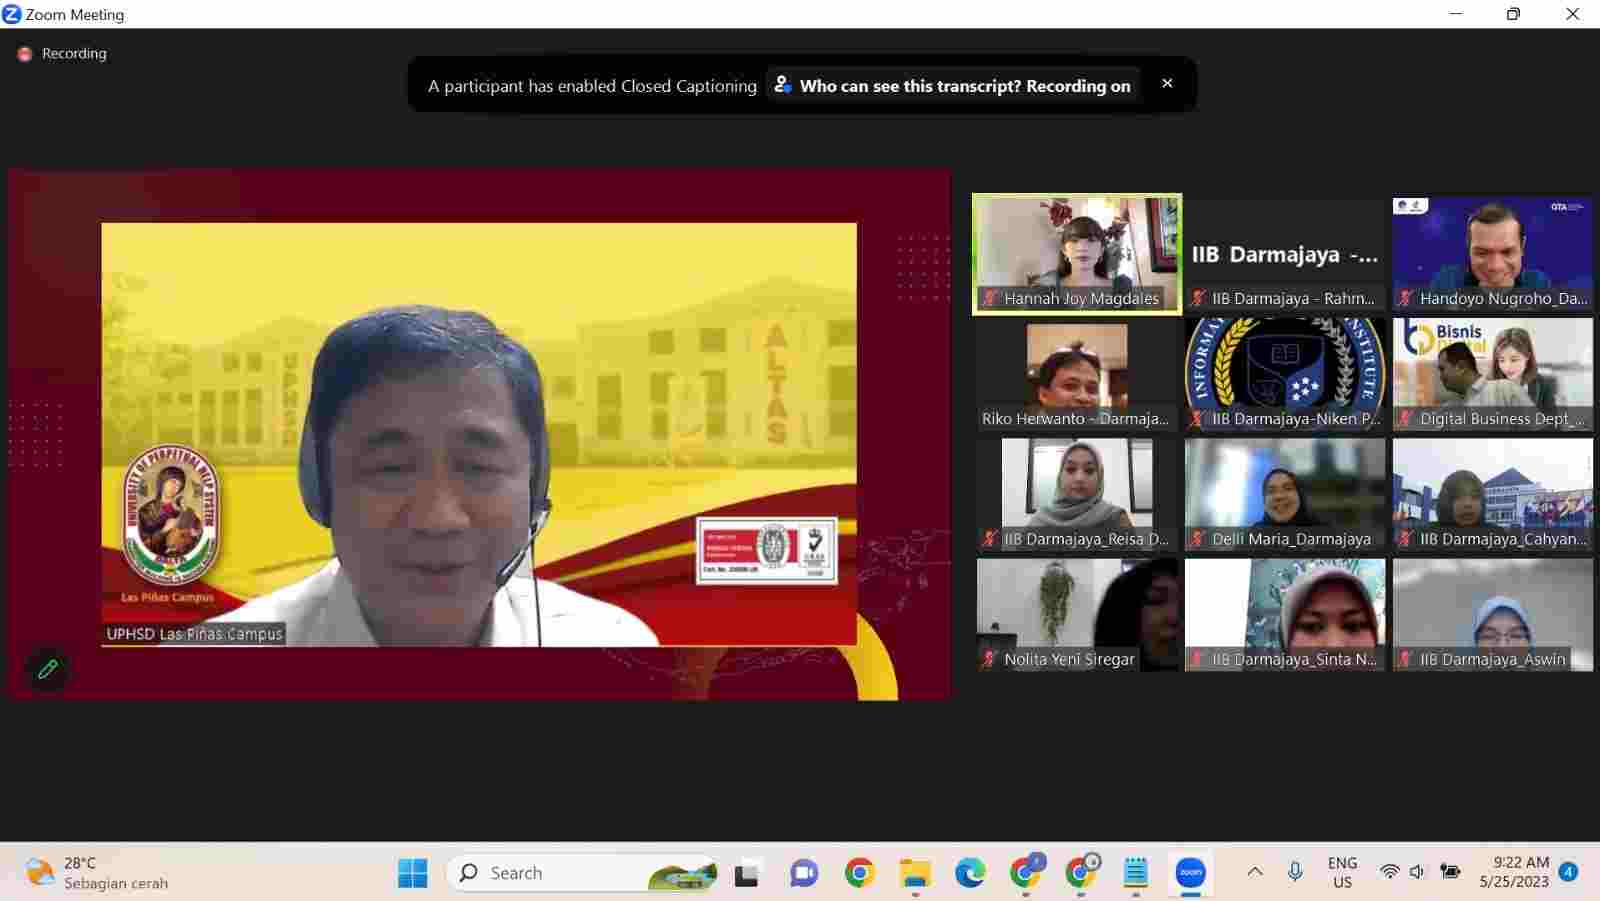Viewport: 1600px width, 901px height.
Task: Click the 'Who can see this transcript?' link
Action: [953, 86]
